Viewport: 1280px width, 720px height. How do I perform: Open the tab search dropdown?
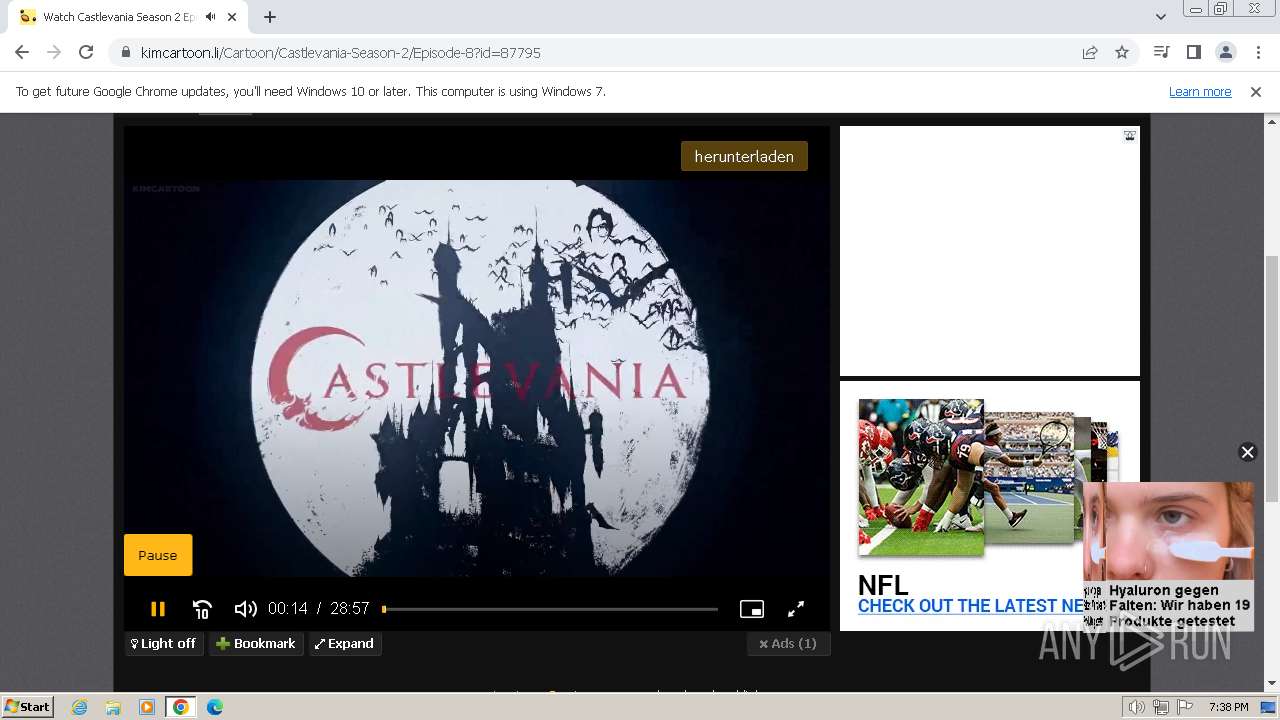coord(1160,17)
